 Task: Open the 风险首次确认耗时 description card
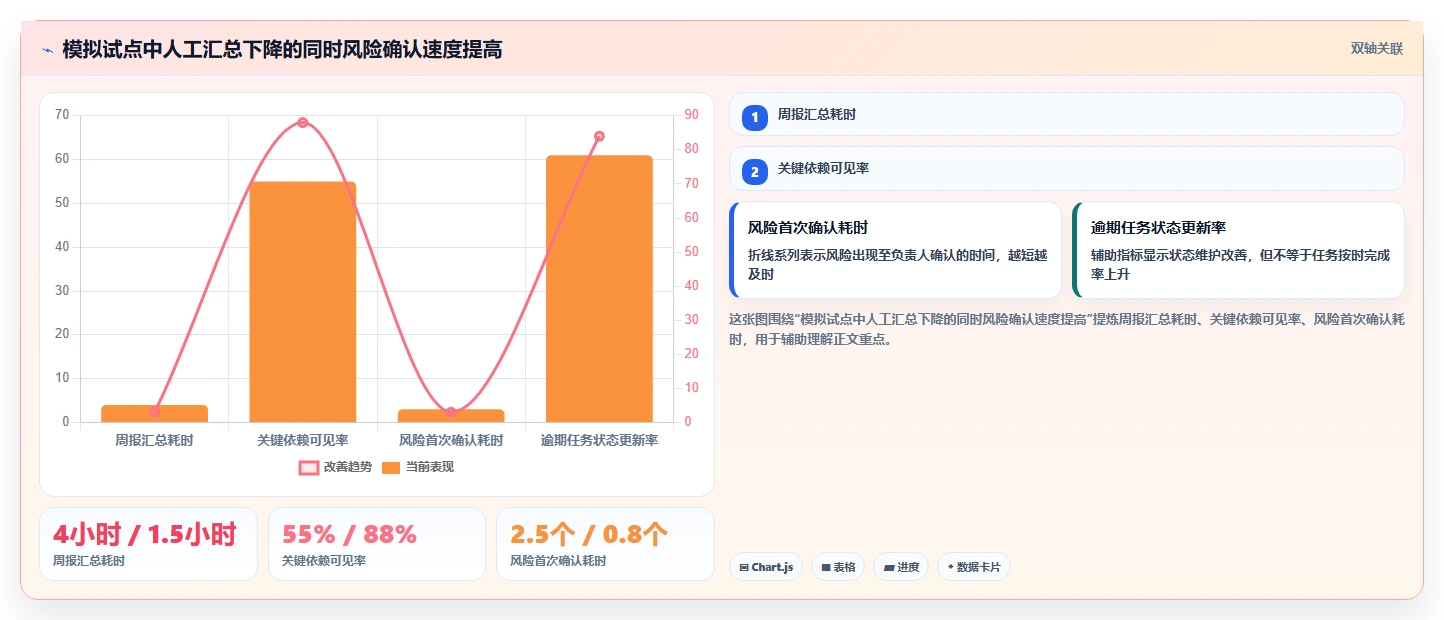895,250
